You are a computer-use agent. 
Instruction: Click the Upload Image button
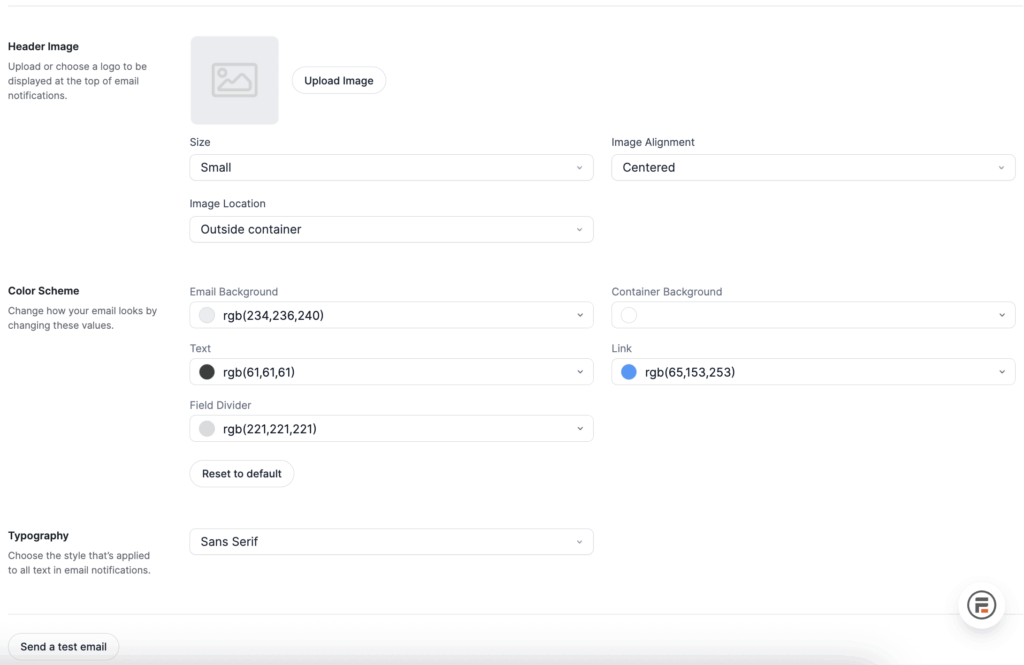click(338, 80)
